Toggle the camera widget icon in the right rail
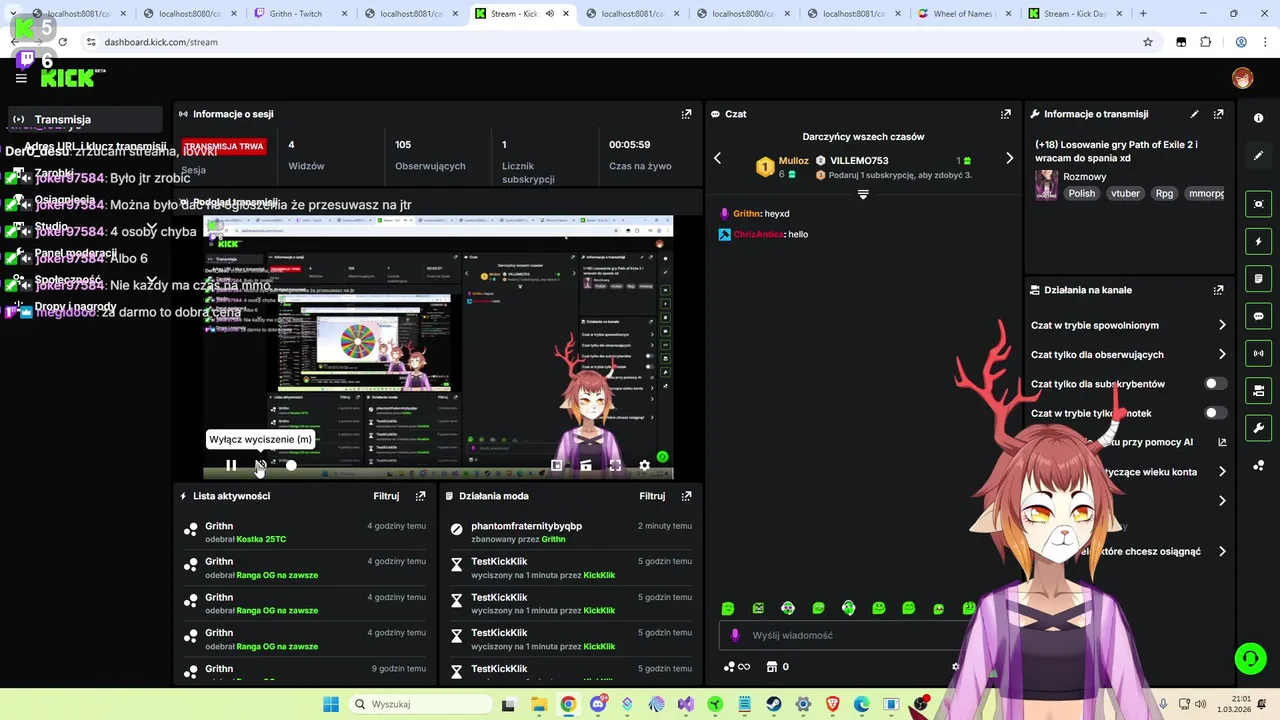The height and width of the screenshot is (720, 1280). (x=1258, y=391)
